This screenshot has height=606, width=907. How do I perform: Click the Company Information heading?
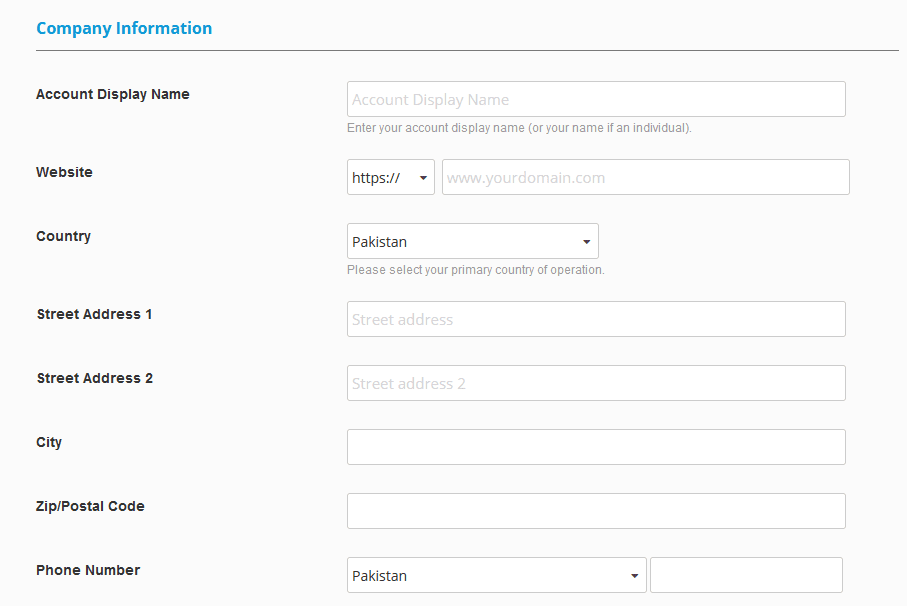coord(124,28)
